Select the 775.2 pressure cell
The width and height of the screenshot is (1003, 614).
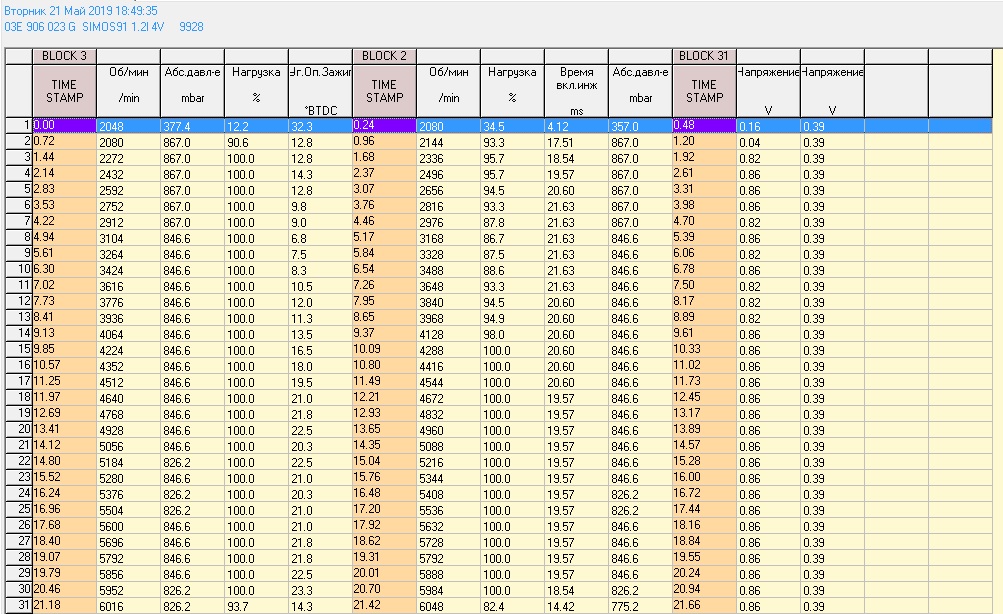pos(640,606)
